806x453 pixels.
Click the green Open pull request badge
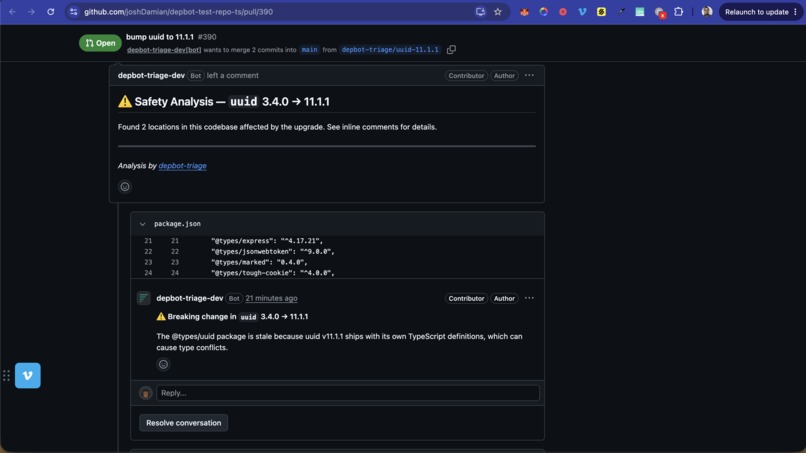tap(100, 43)
